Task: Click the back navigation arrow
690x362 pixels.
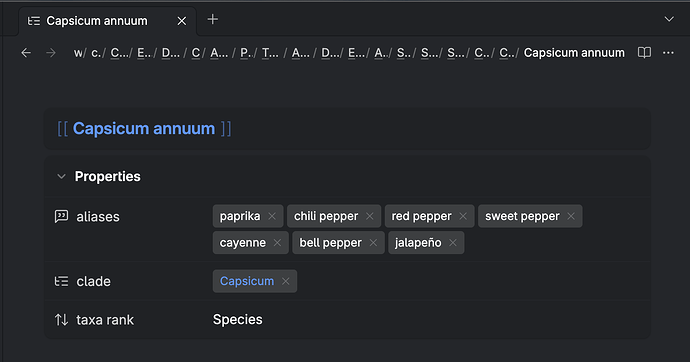Action: tap(26, 53)
